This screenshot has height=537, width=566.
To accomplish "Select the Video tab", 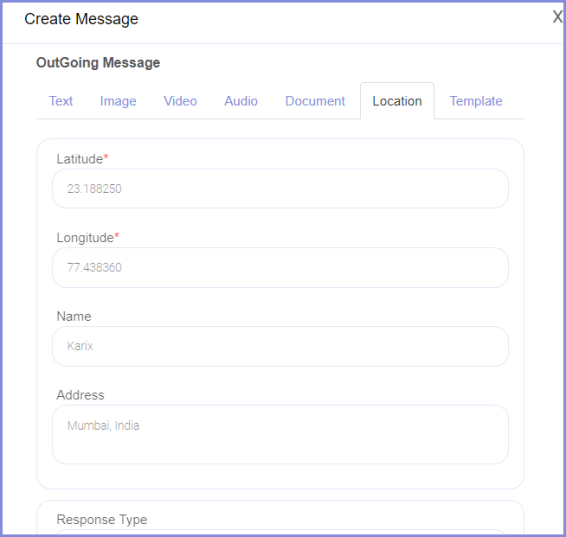I will pyautogui.click(x=180, y=101).
